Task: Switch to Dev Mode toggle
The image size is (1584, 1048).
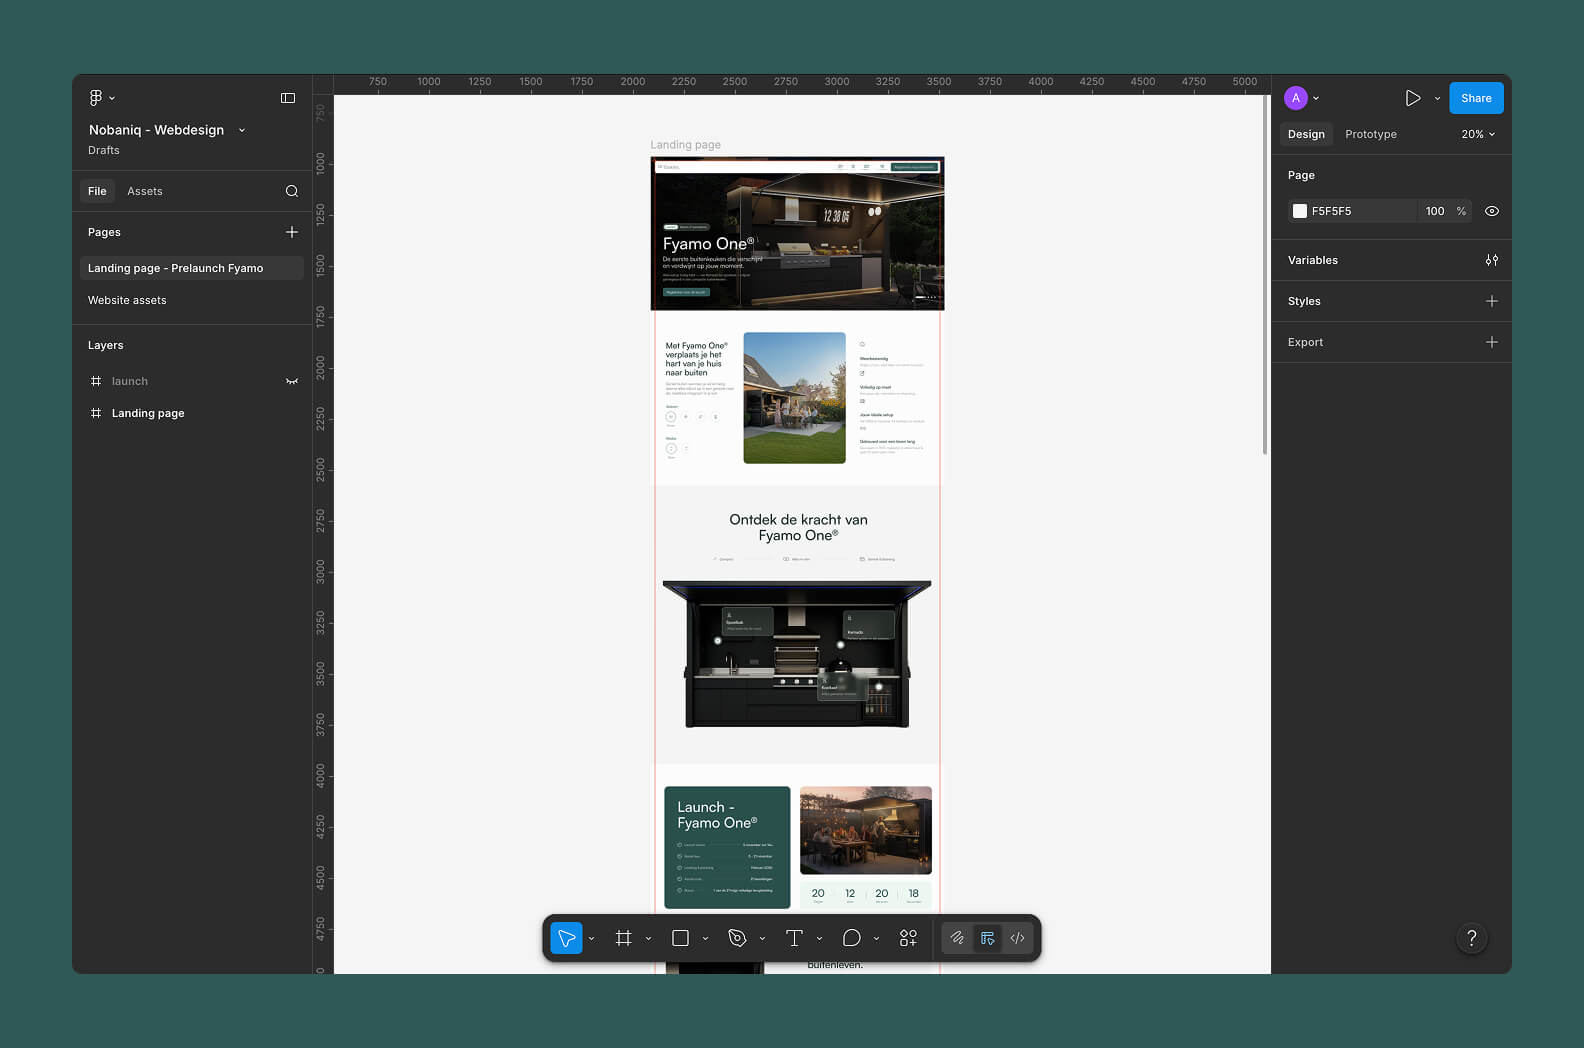Action: (x=1017, y=938)
